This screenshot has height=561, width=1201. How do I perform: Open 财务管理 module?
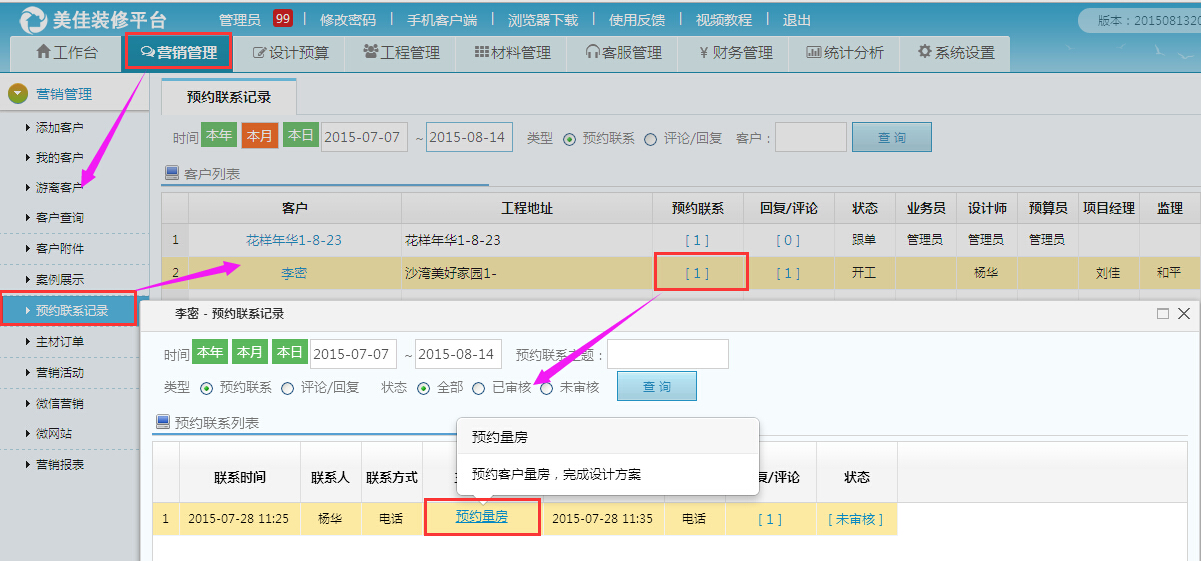coord(735,53)
